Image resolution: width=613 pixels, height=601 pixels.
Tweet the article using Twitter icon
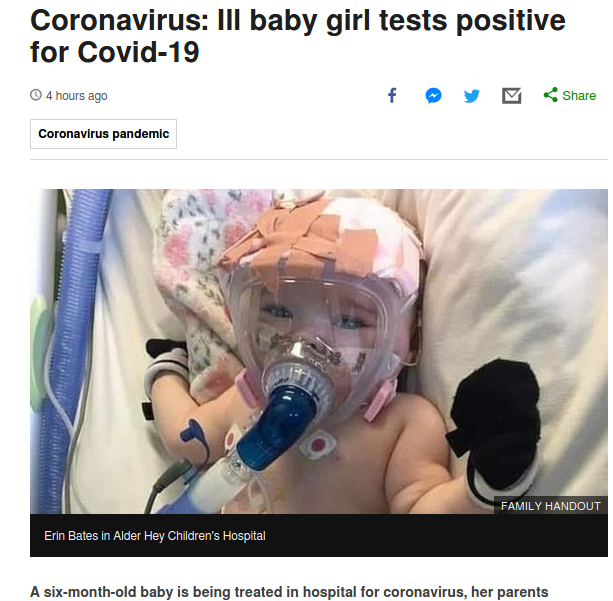tap(472, 96)
